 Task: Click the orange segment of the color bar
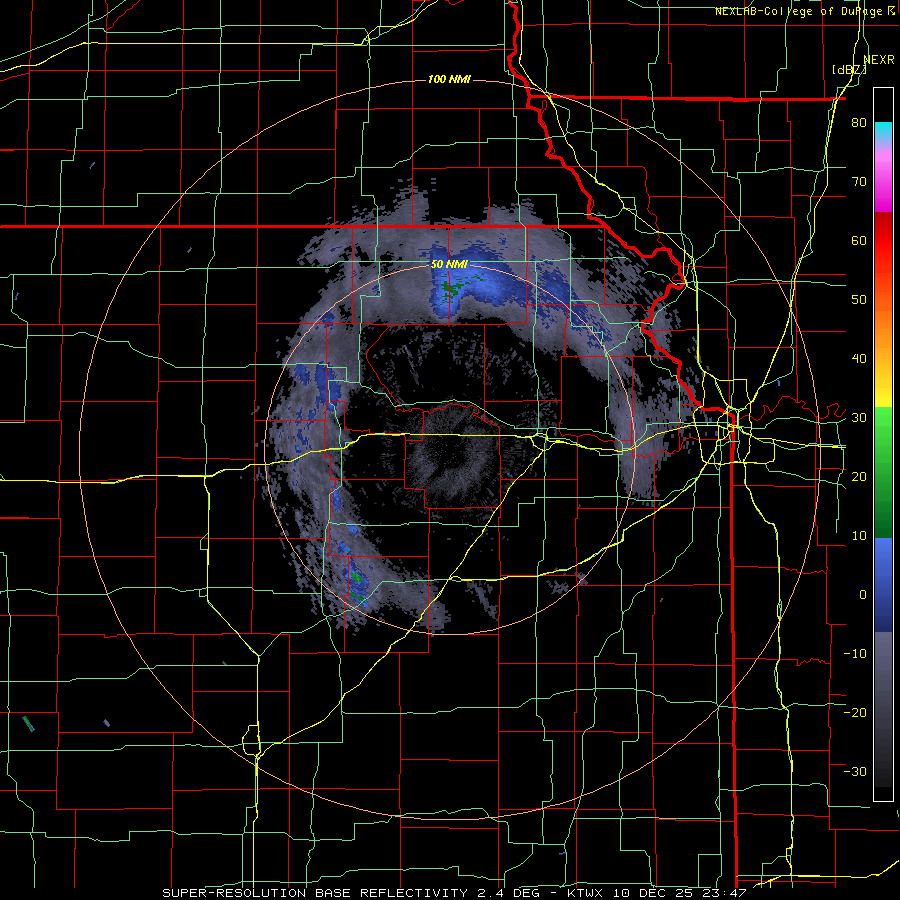point(883,333)
